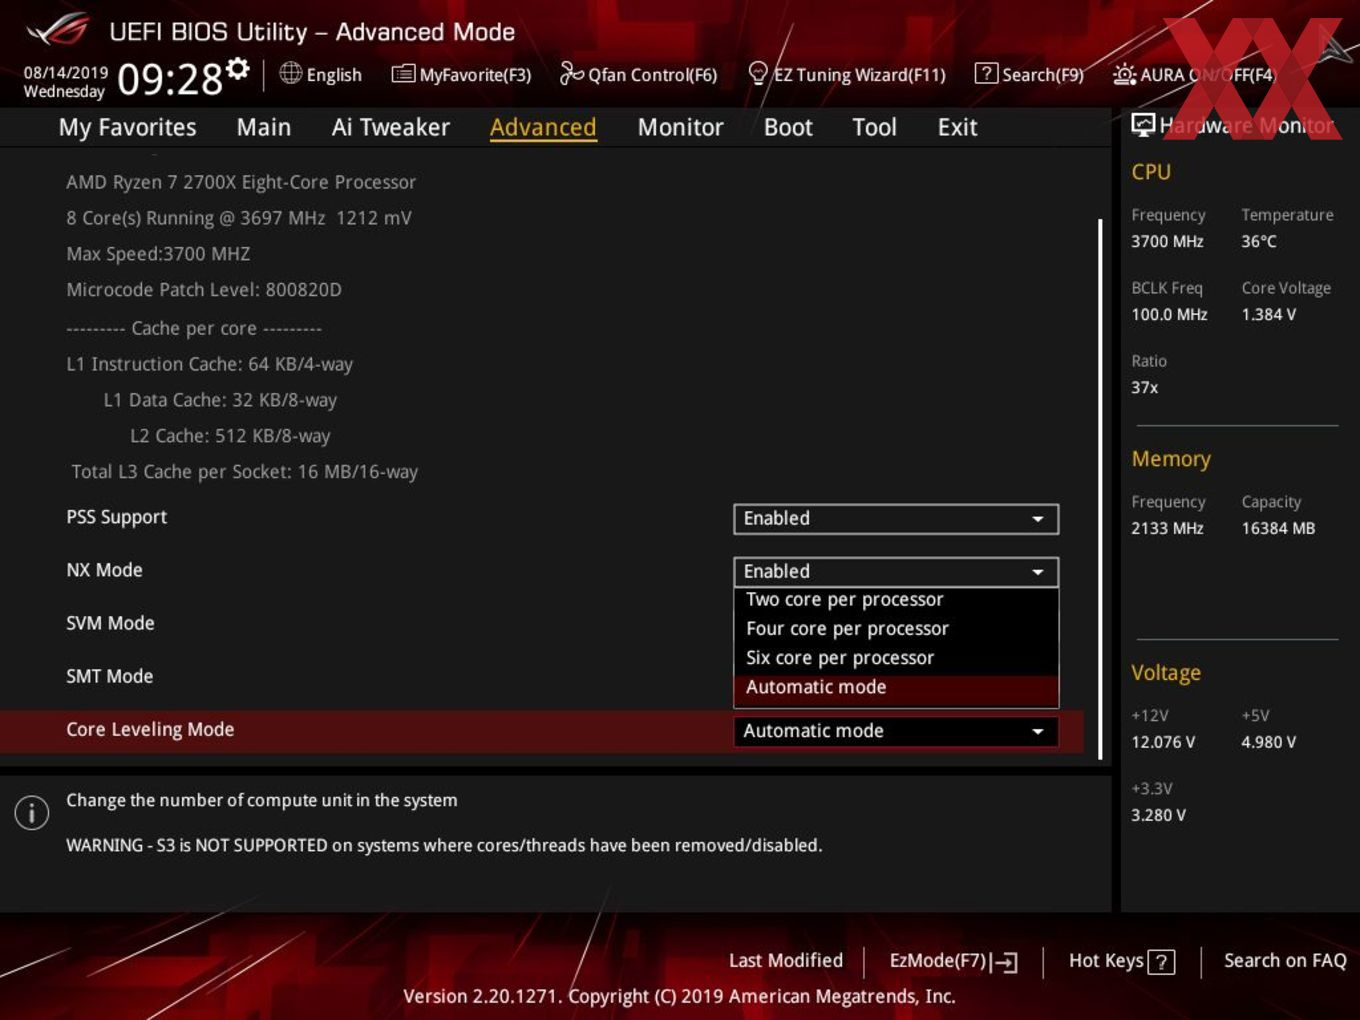1360x1020 pixels.
Task: Click 8 Core(s) Running line
Action: pyautogui.click(x=239, y=218)
